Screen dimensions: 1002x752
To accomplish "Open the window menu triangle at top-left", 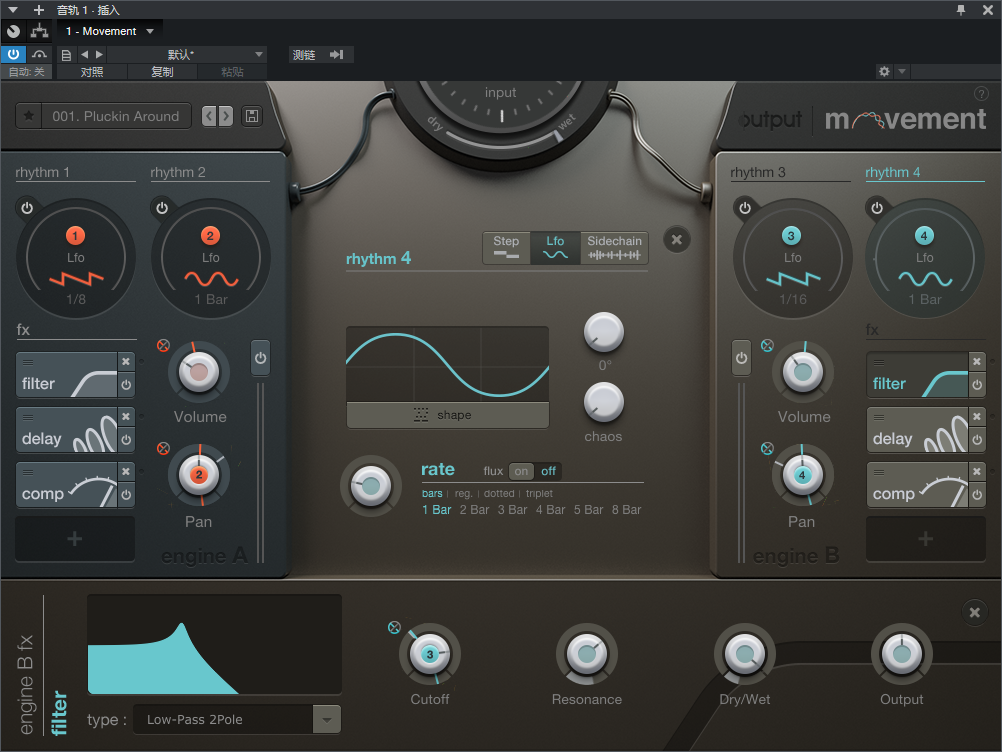I will coord(13,10).
